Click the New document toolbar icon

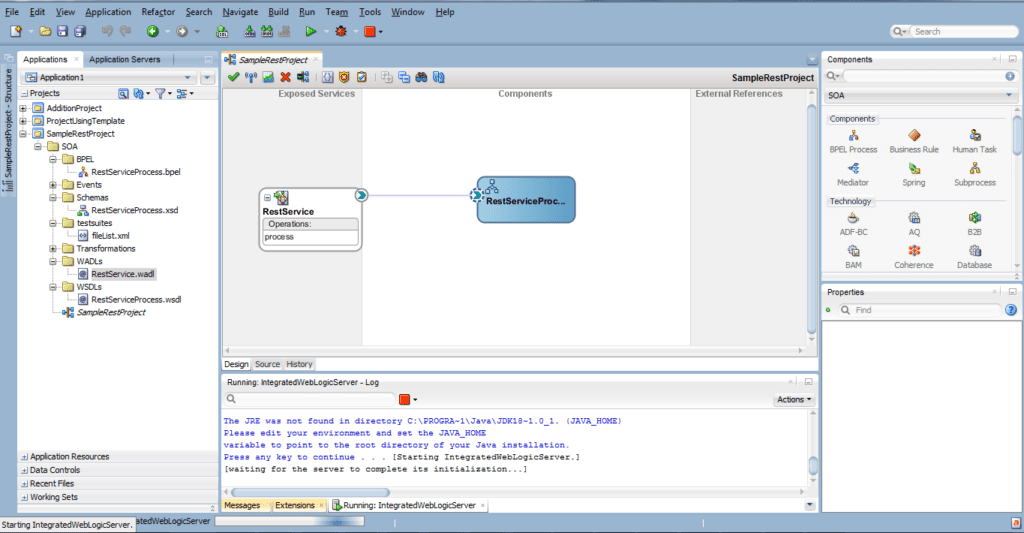[x=16, y=31]
